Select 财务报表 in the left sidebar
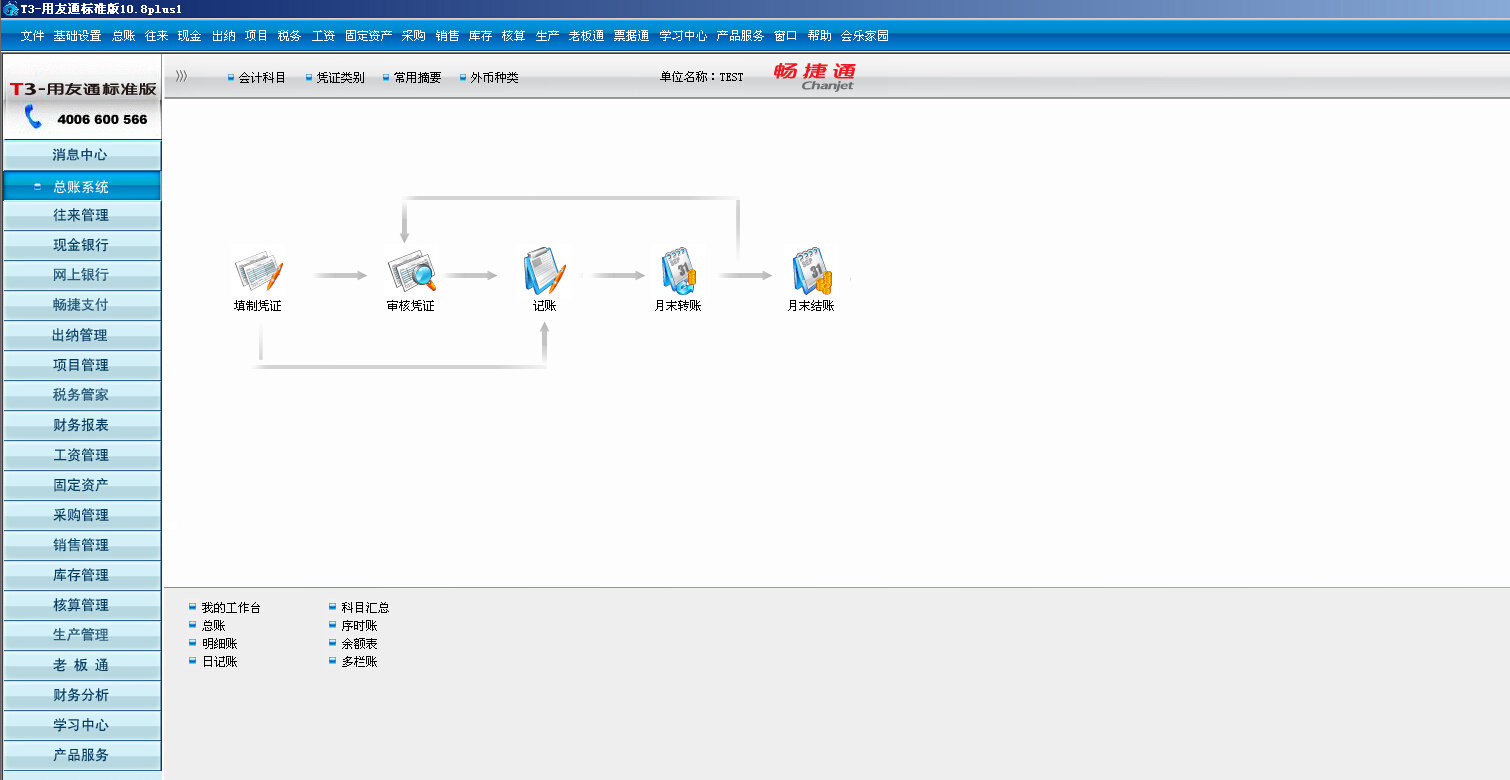1510x780 pixels. pyautogui.click(x=81, y=425)
